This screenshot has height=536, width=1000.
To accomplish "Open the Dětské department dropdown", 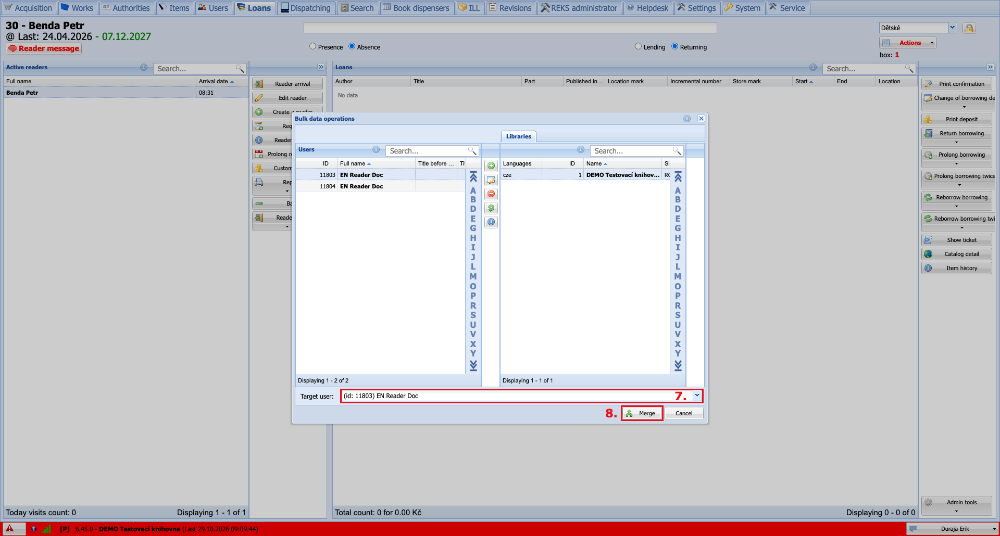I will pos(953,27).
